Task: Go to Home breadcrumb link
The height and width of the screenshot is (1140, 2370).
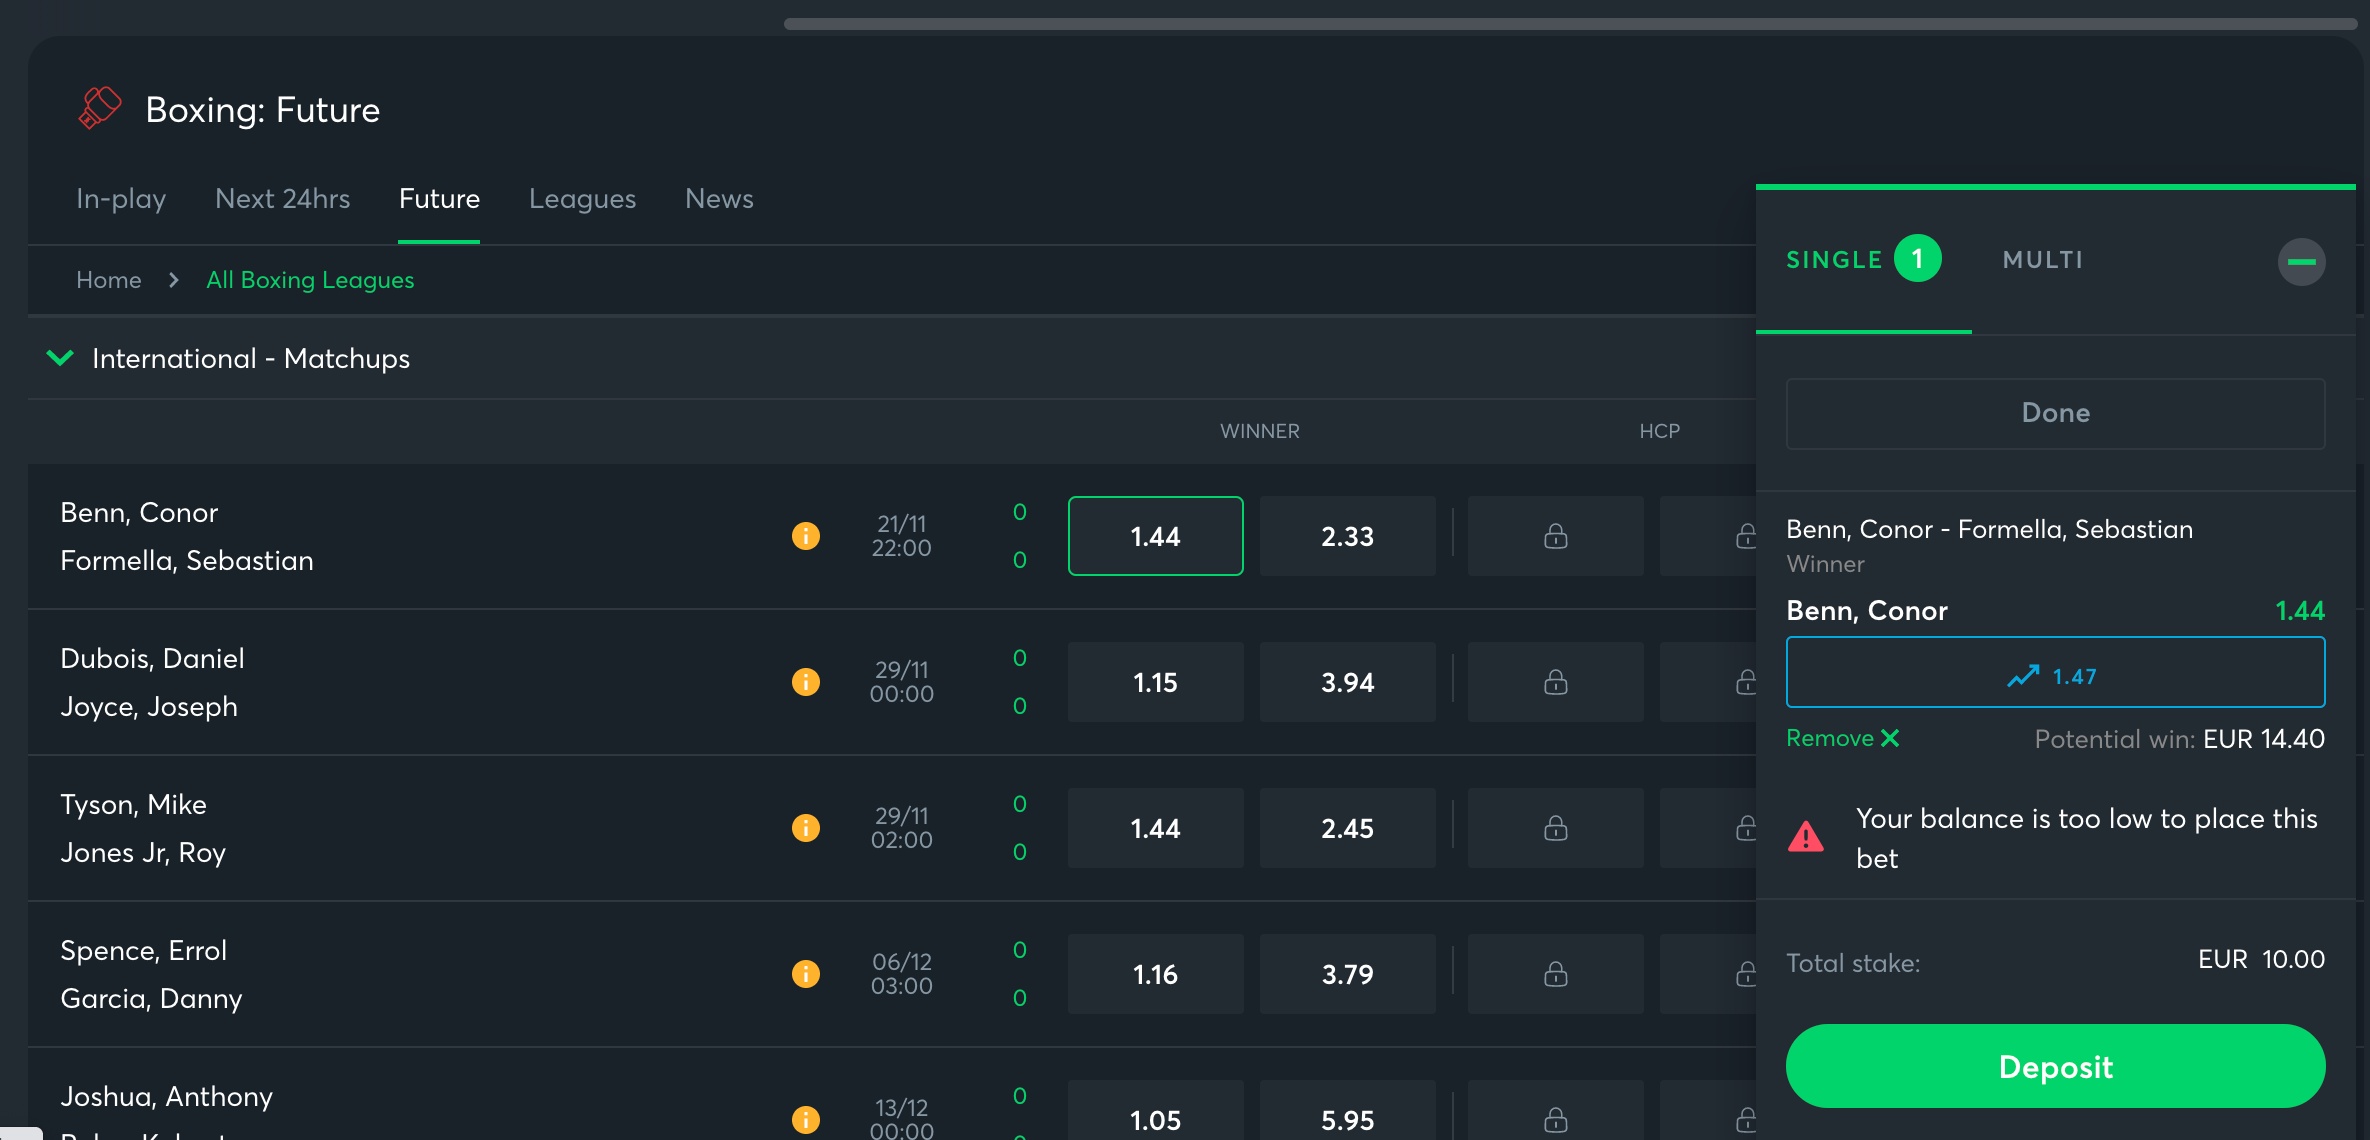Action: 109,280
